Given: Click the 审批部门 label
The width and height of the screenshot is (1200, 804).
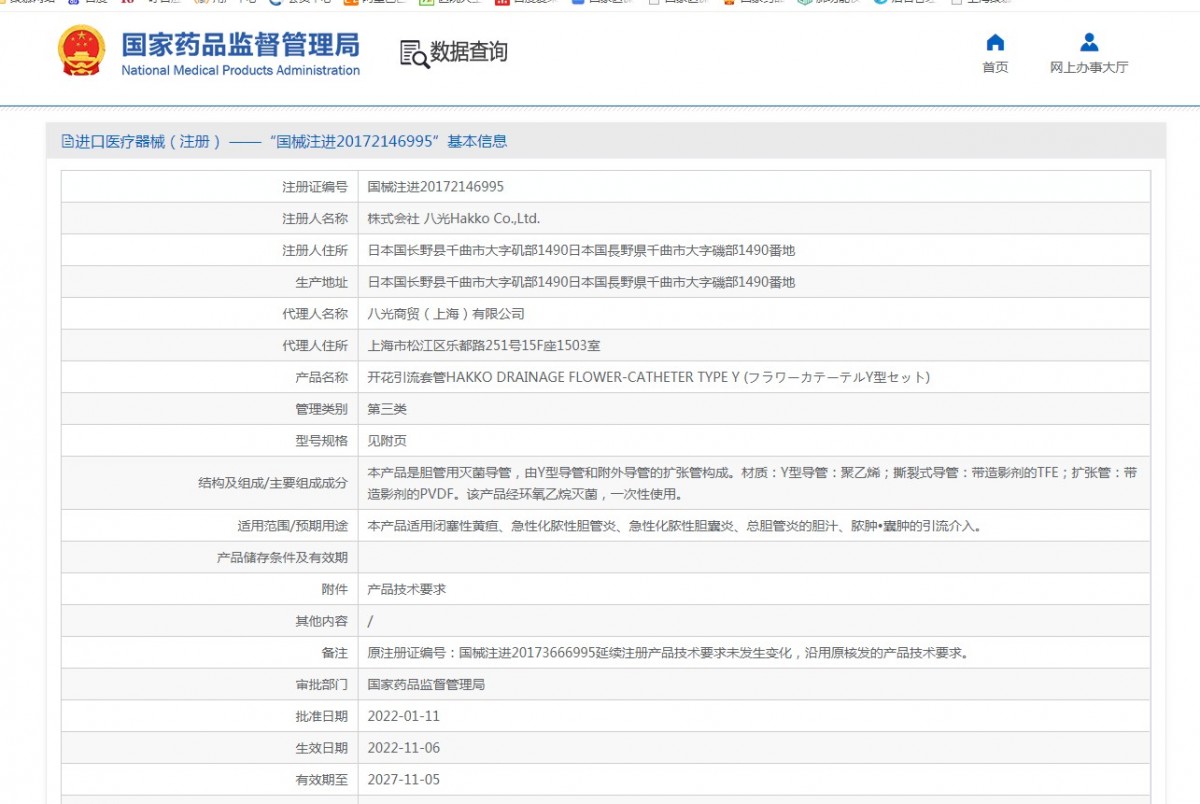Looking at the screenshot, I should 321,685.
